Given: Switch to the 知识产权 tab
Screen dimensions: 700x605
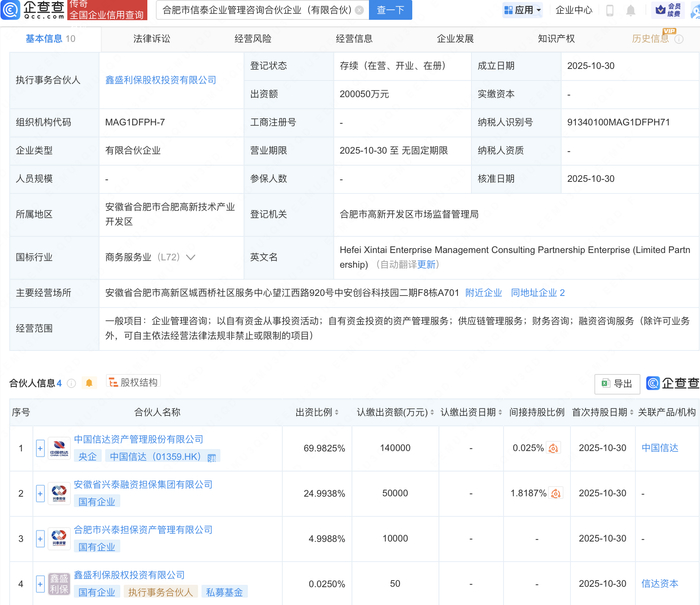Looking at the screenshot, I should tap(555, 39).
